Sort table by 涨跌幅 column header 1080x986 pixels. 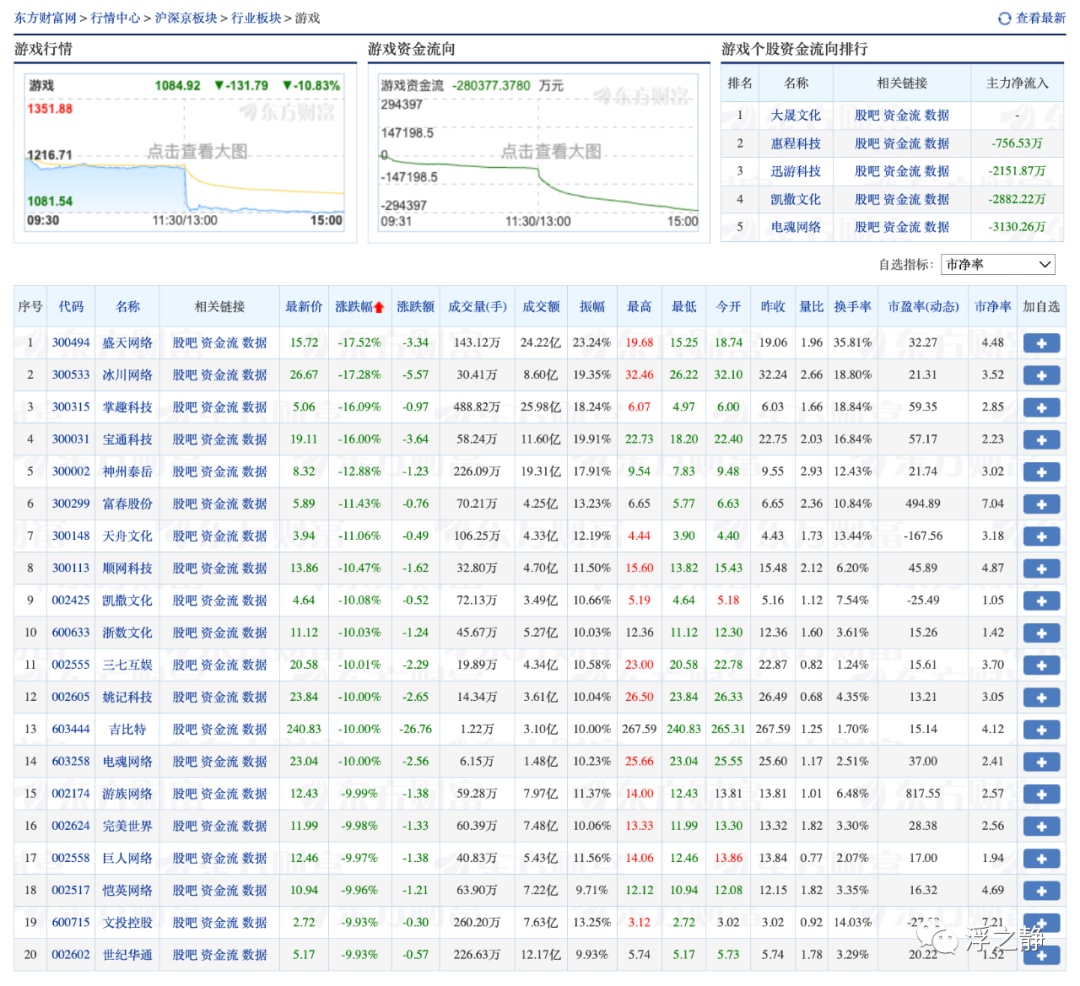point(359,307)
